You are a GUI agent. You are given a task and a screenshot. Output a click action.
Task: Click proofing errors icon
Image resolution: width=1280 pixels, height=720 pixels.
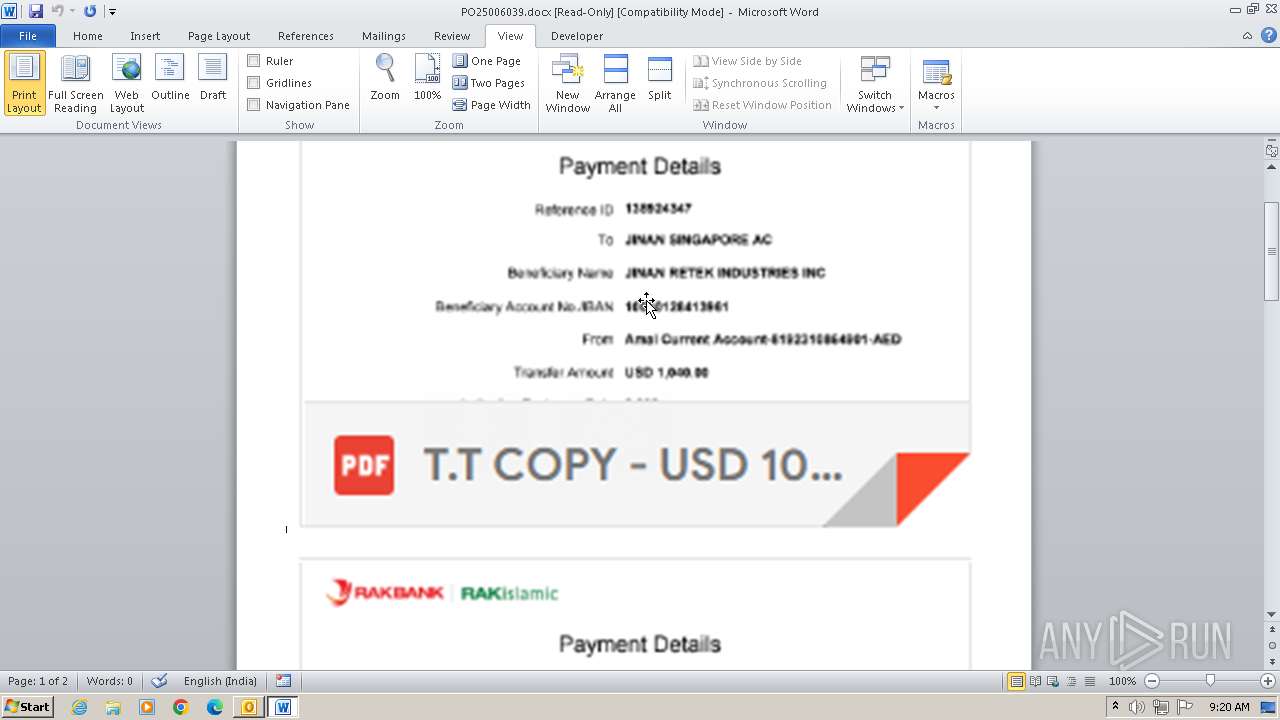pyautogui.click(x=159, y=681)
